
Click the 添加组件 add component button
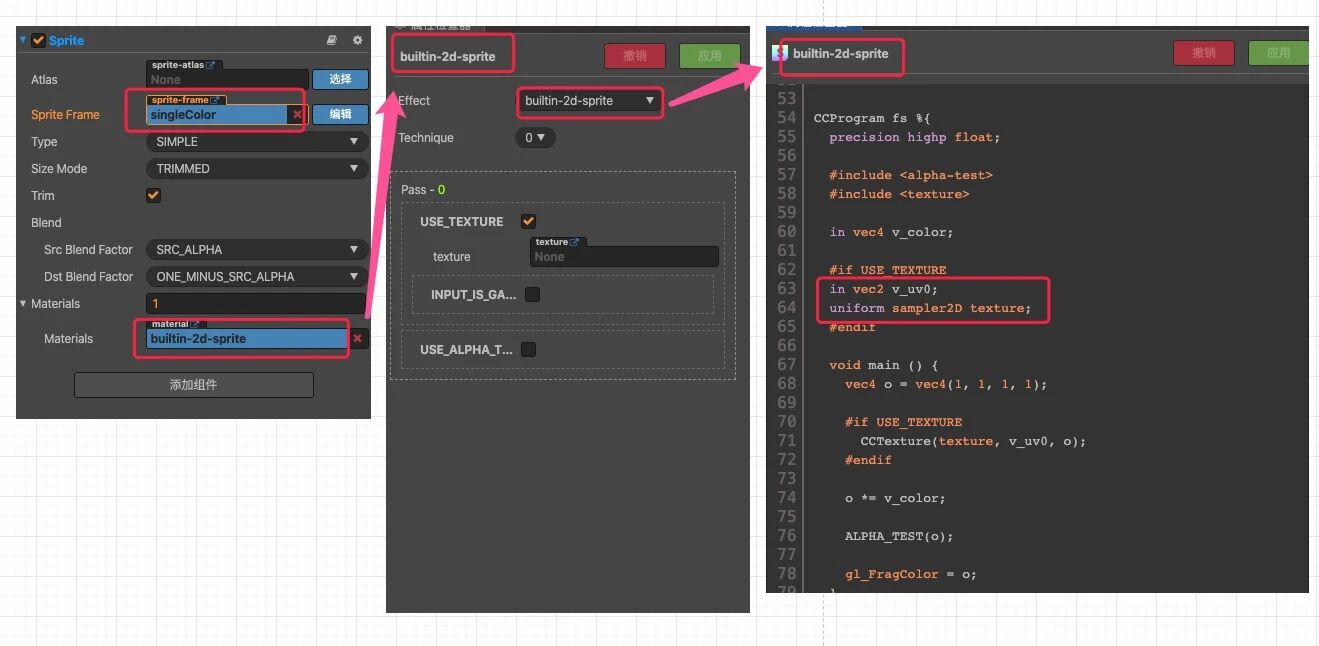click(x=194, y=385)
